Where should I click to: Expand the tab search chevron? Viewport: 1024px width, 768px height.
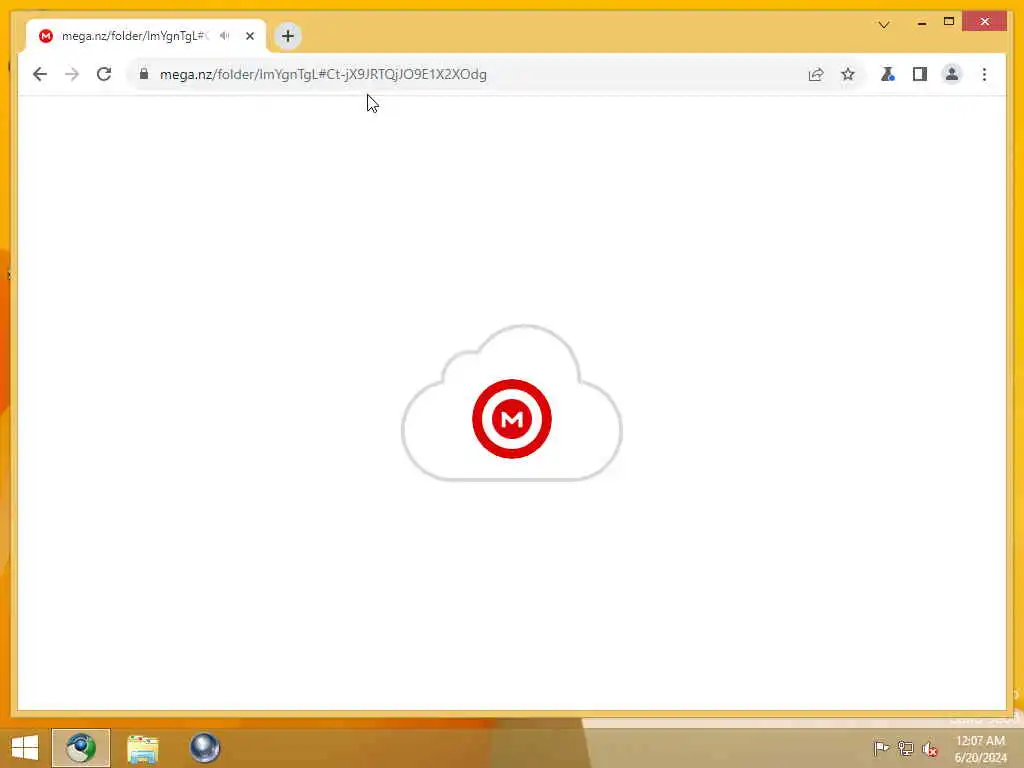click(884, 25)
